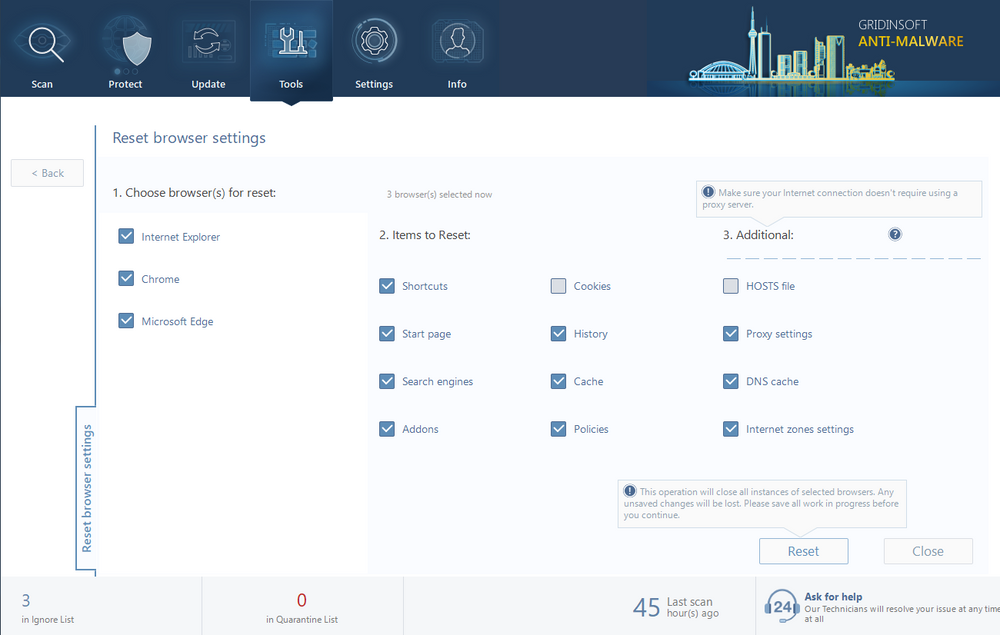This screenshot has height=635, width=1000.
Task: Click the Back link
Action: 47,172
